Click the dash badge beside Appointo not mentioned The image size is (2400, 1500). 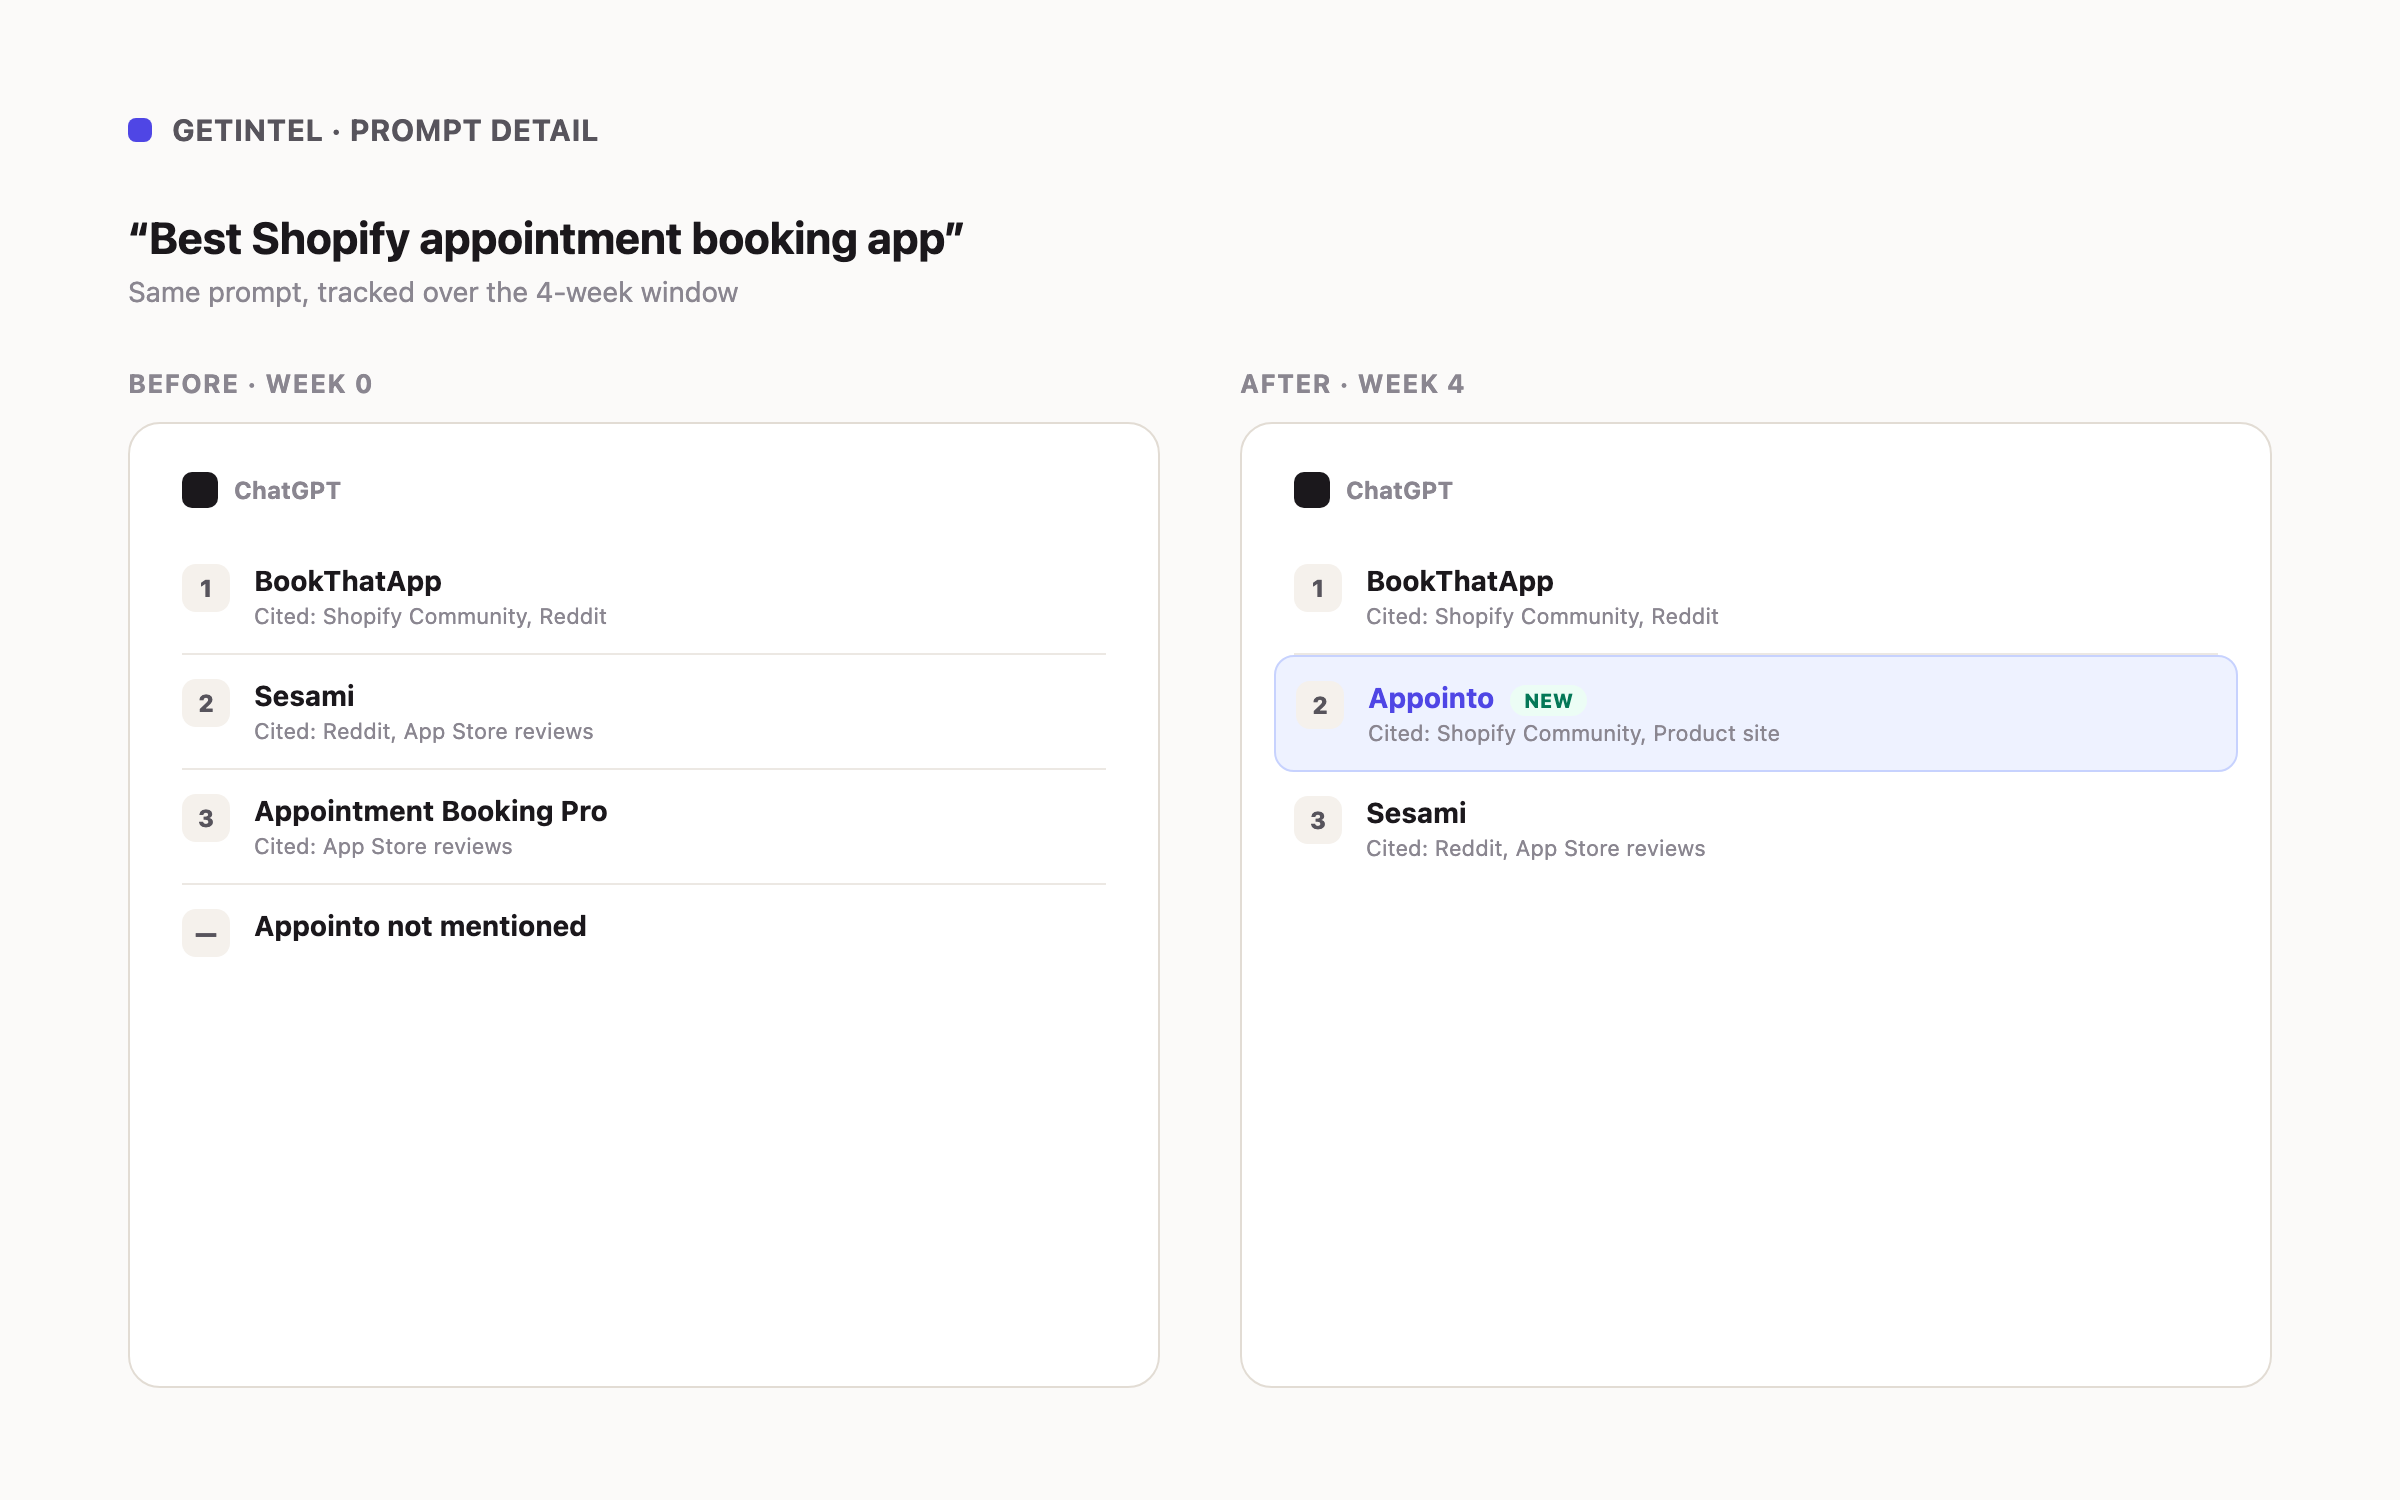[206, 933]
